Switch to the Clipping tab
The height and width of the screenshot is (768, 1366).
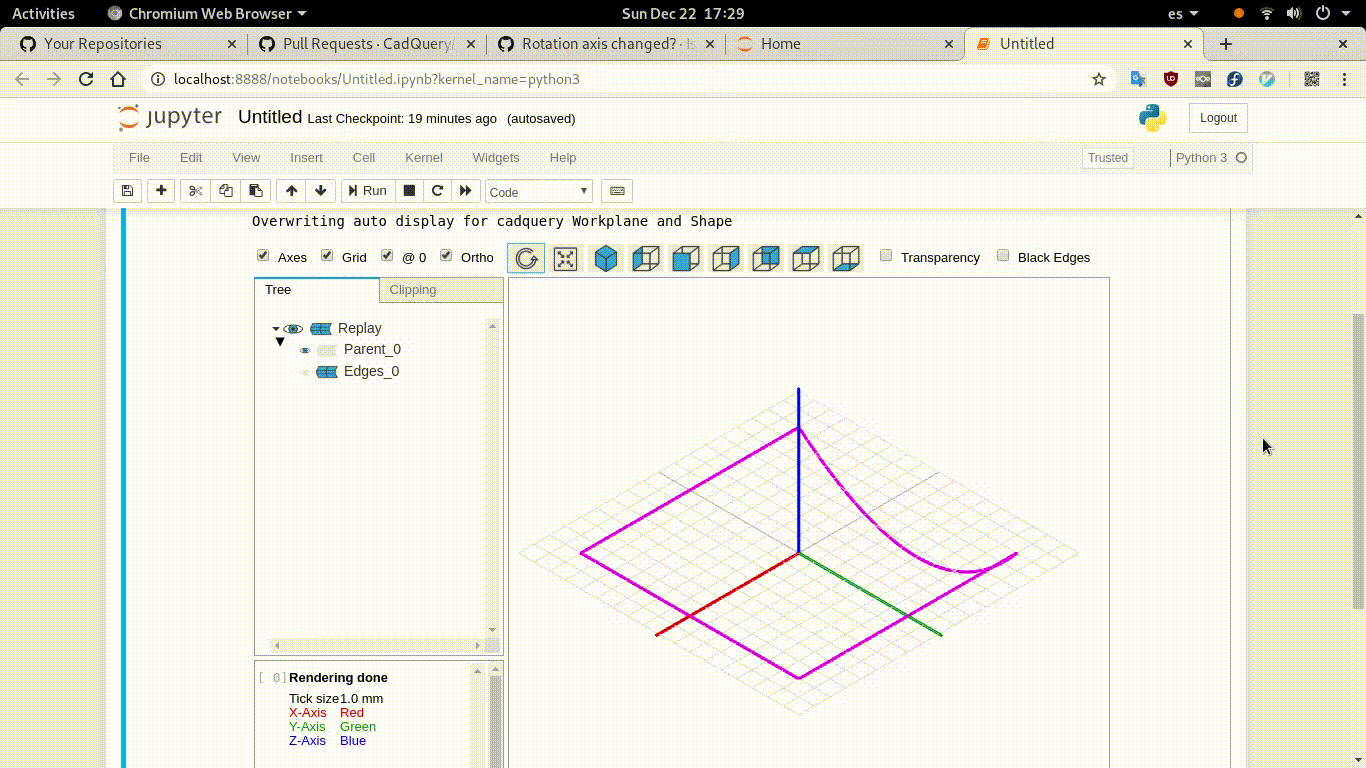pos(412,289)
